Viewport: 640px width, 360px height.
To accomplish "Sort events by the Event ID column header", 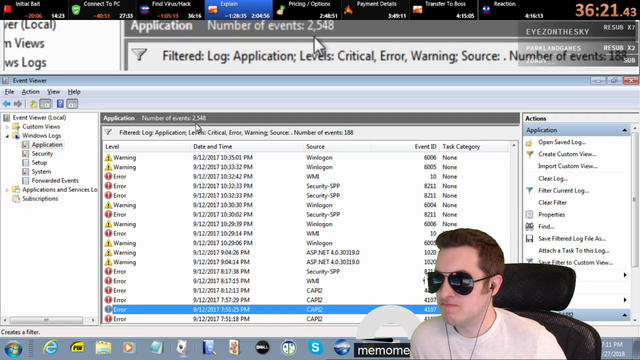I will click(x=405, y=147).
